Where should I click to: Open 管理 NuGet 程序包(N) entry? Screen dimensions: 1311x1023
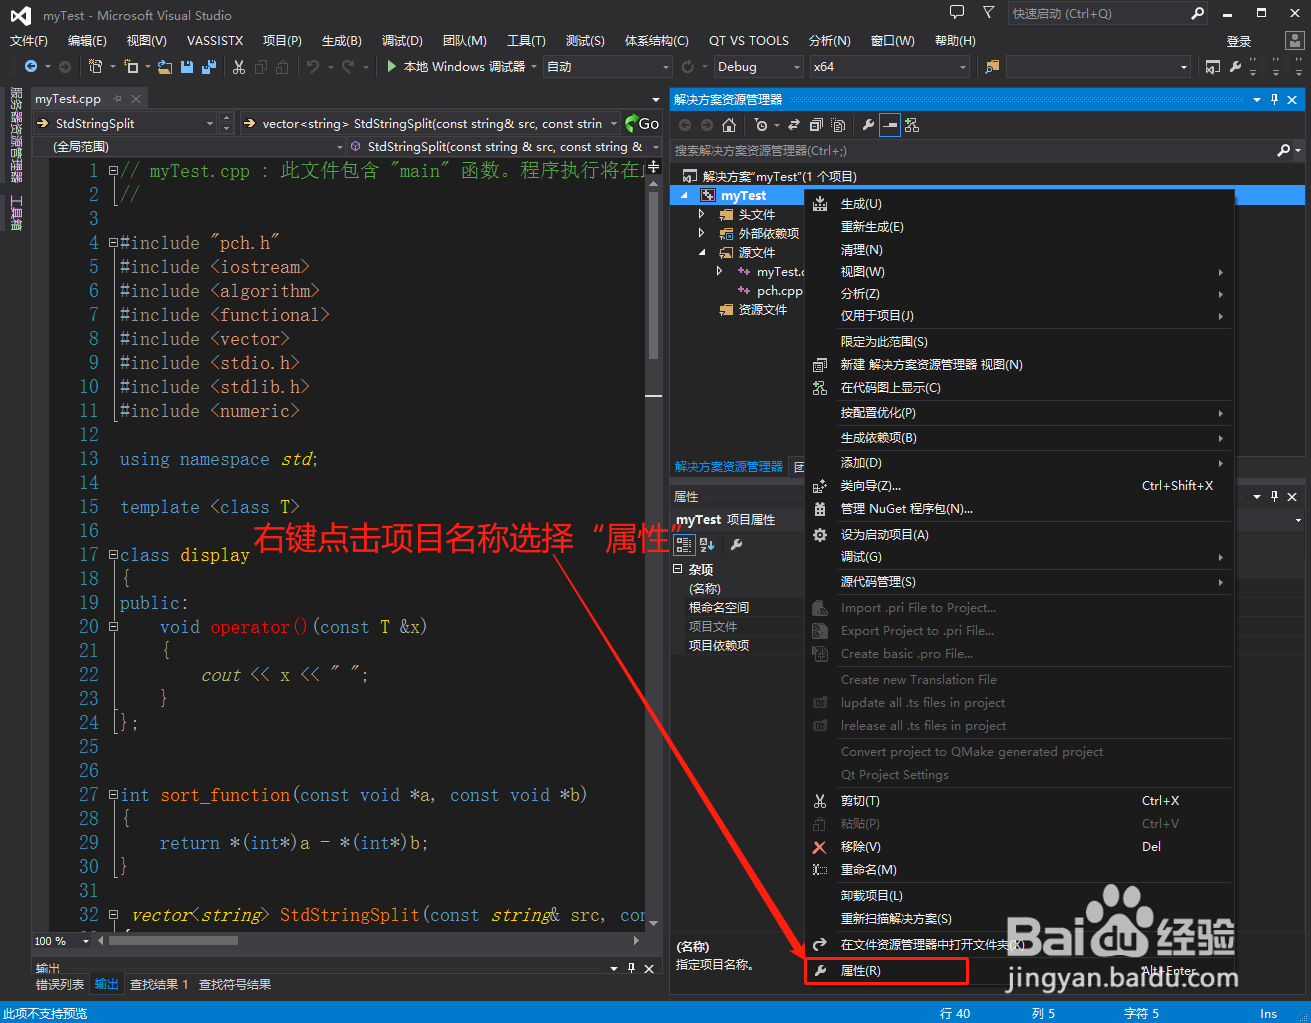click(x=1020, y=509)
